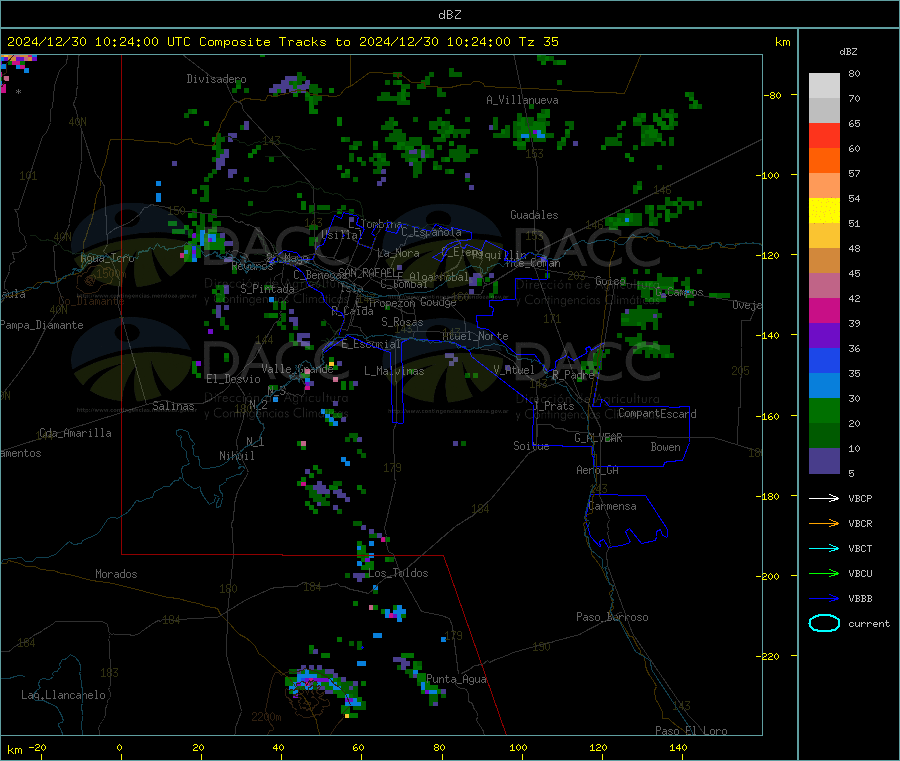Click the 140 km horizontal axis tick

click(x=678, y=748)
